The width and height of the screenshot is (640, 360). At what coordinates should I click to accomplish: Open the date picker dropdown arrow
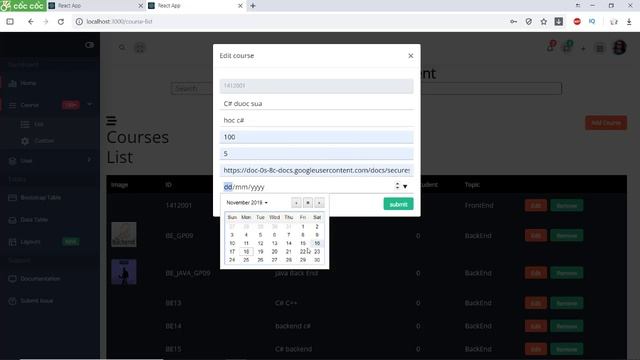pos(405,187)
